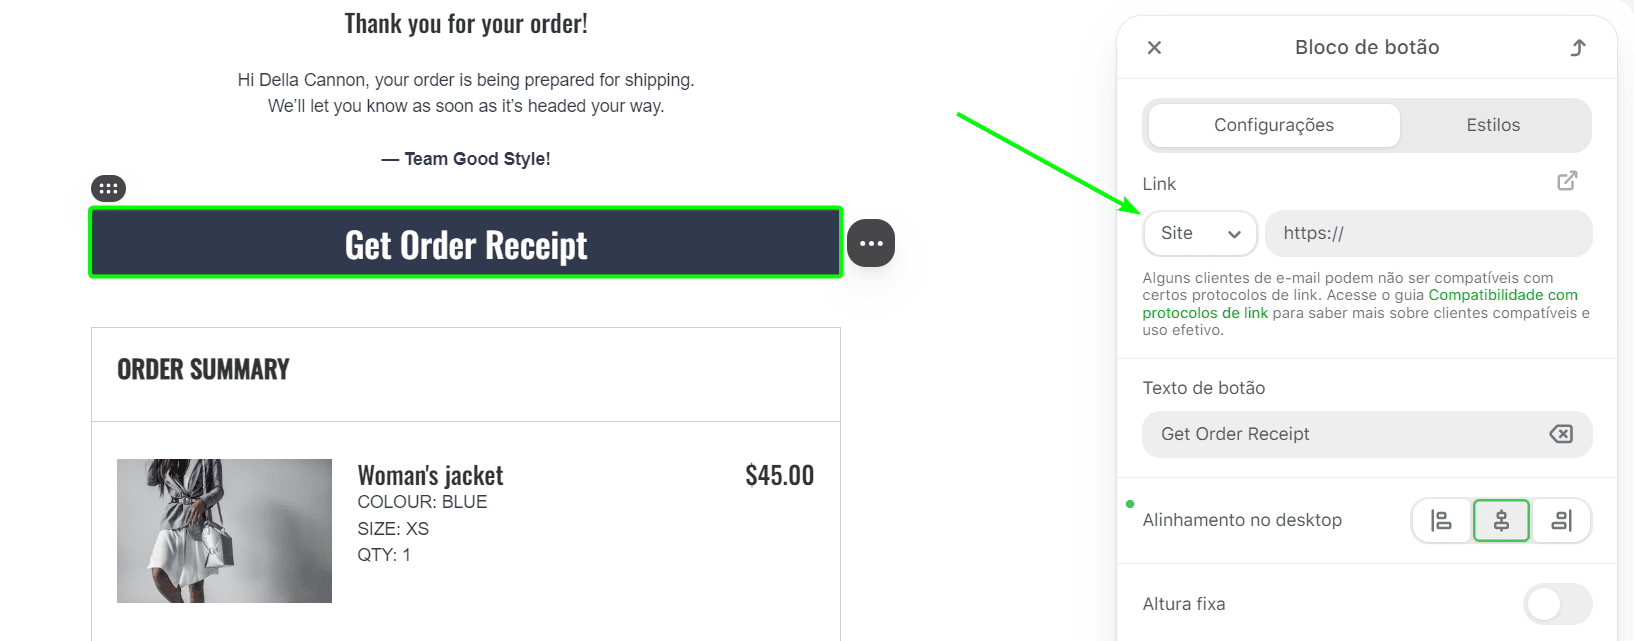1634x641 pixels.
Task: Click the Get Order Receipt email button
Action: [x=465, y=243]
